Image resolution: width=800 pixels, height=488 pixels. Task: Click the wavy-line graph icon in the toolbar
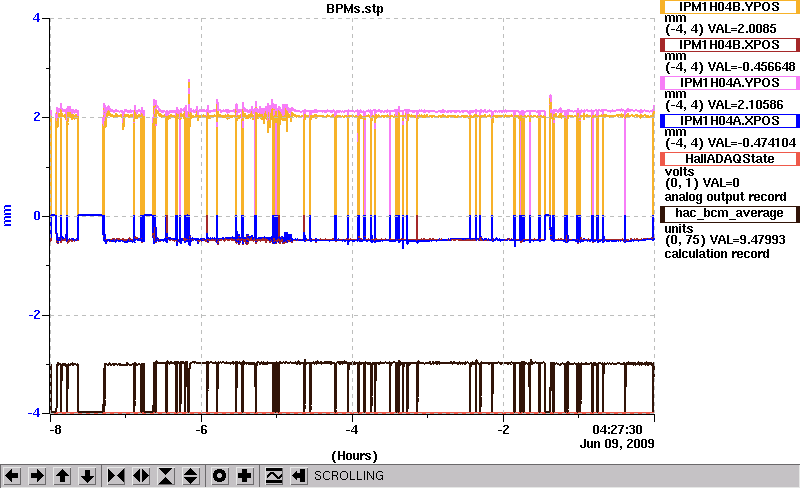tap(274, 476)
